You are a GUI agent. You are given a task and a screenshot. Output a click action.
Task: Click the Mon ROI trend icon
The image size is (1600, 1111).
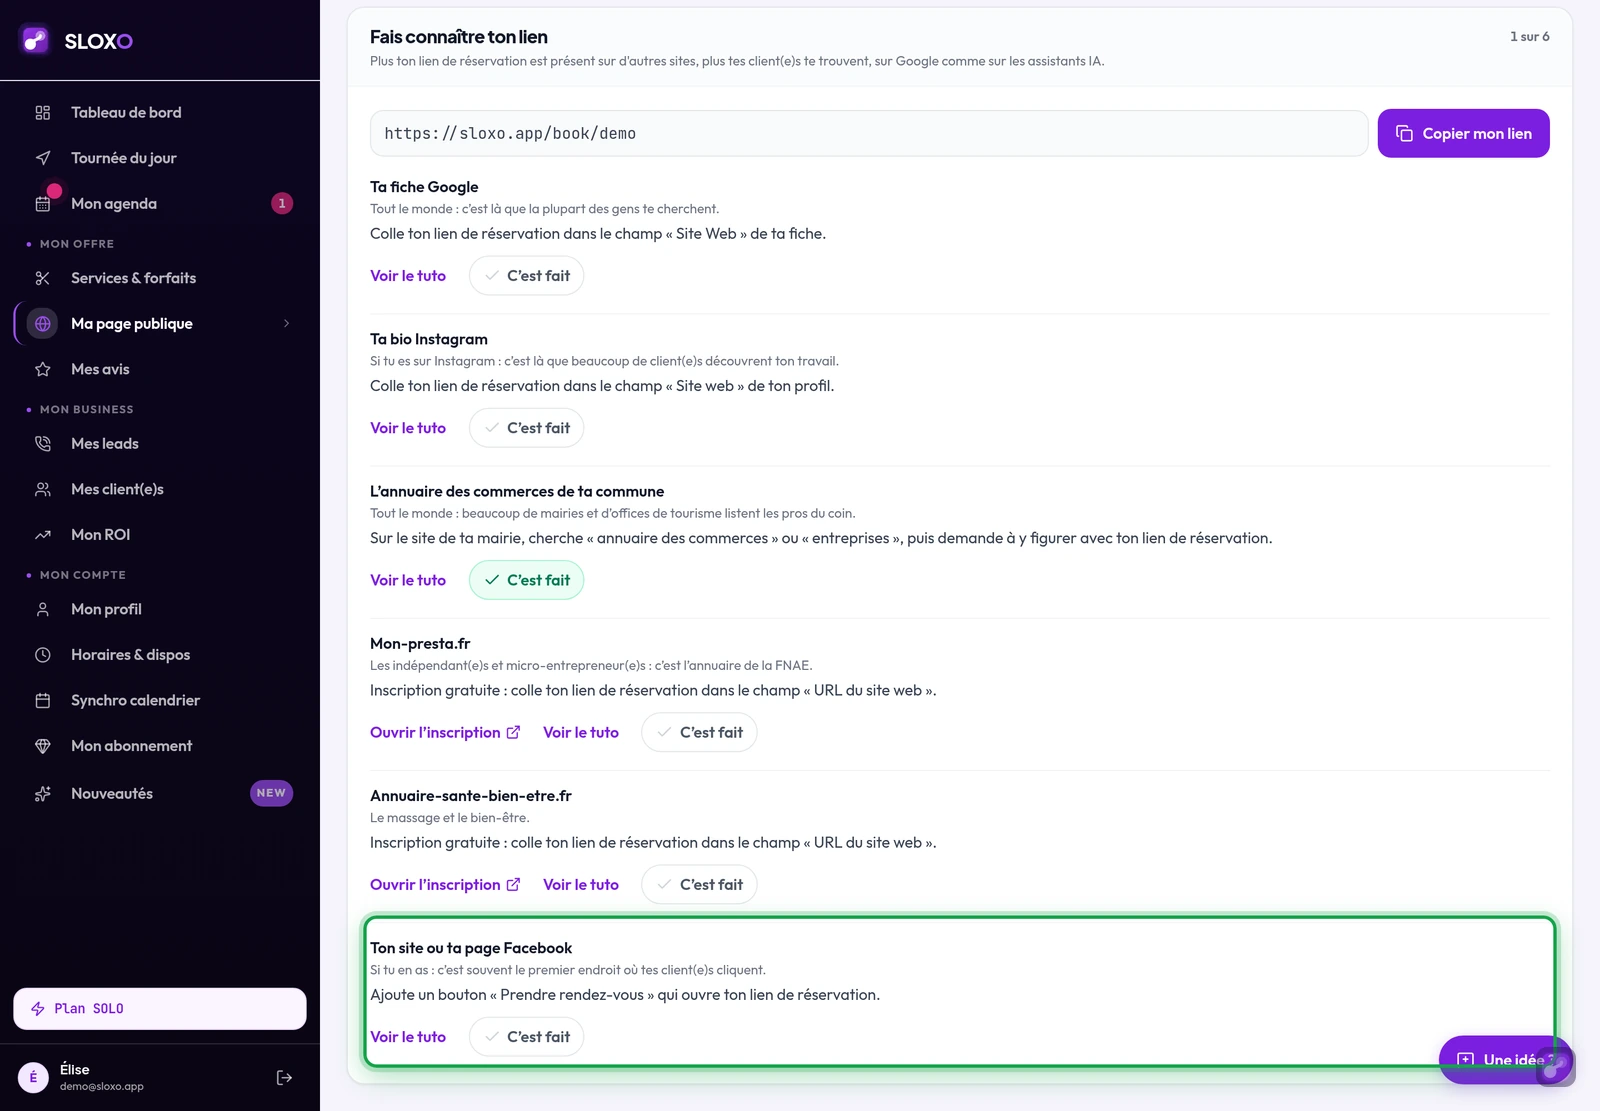(x=43, y=535)
